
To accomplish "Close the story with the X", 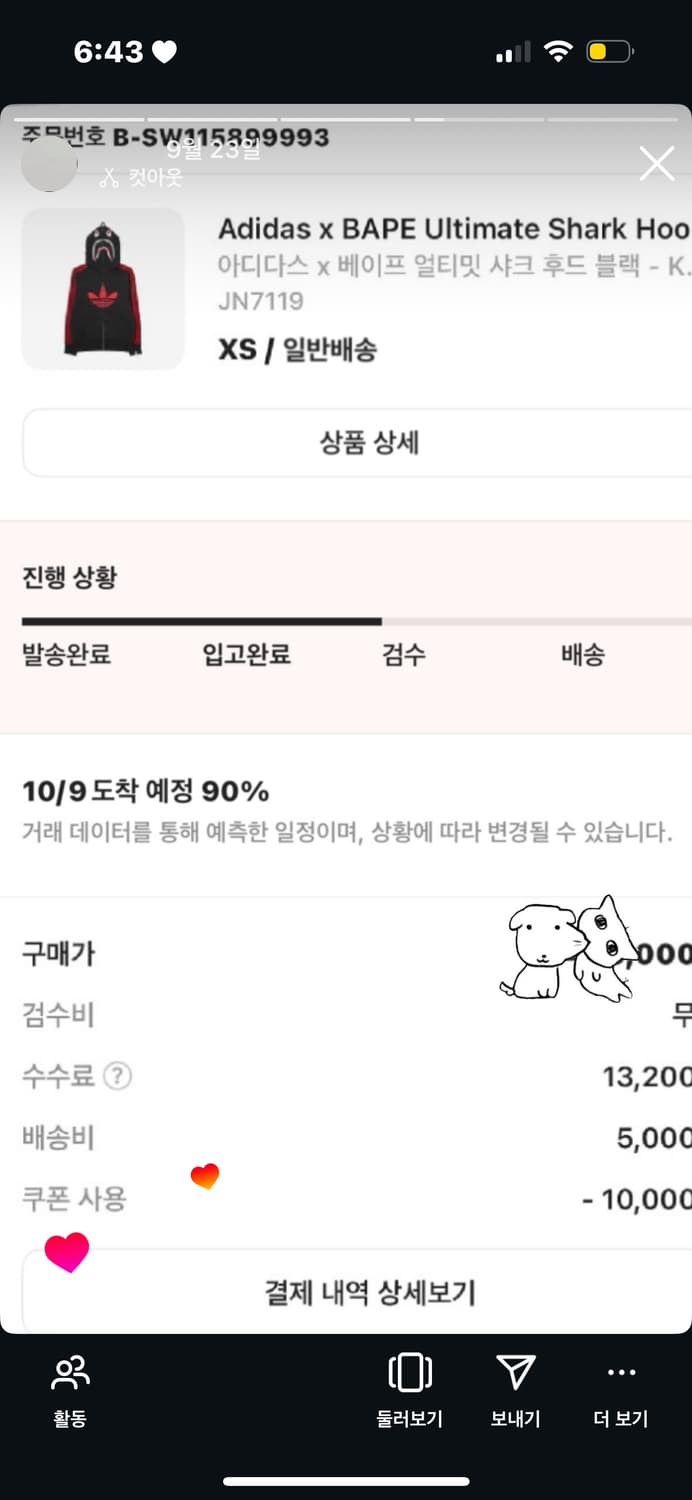I will click(656, 163).
